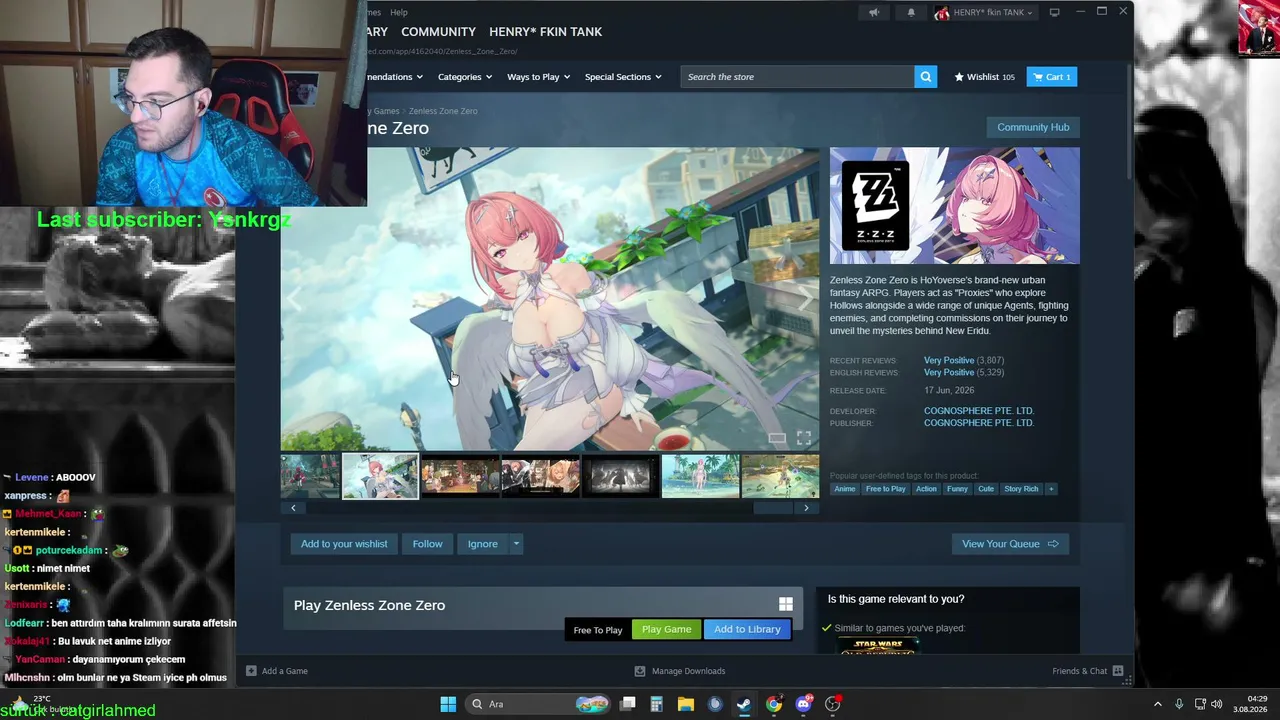Click the Windows platform icon
1280x720 pixels.
pos(786,604)
